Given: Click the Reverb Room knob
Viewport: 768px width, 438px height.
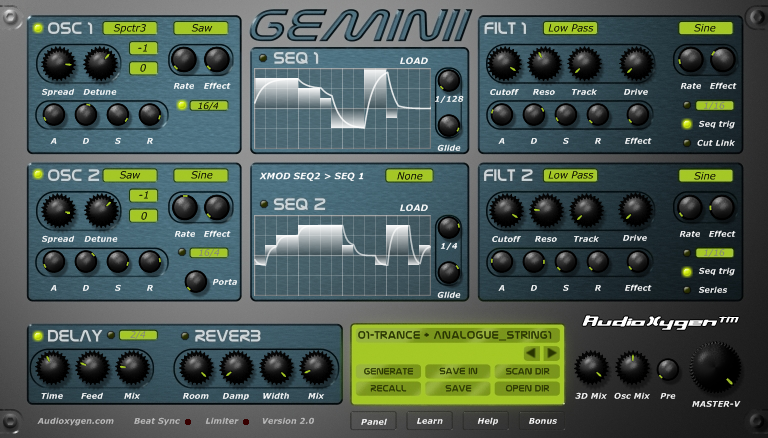Looking at the screenshot, I should [x=196, y=368].
